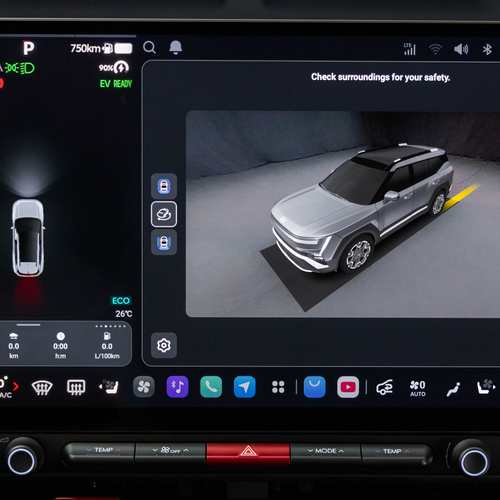500x500 pixels.
Task: Decrease fan speed on fan OFF rocker
Action: (x=155, y=450)
